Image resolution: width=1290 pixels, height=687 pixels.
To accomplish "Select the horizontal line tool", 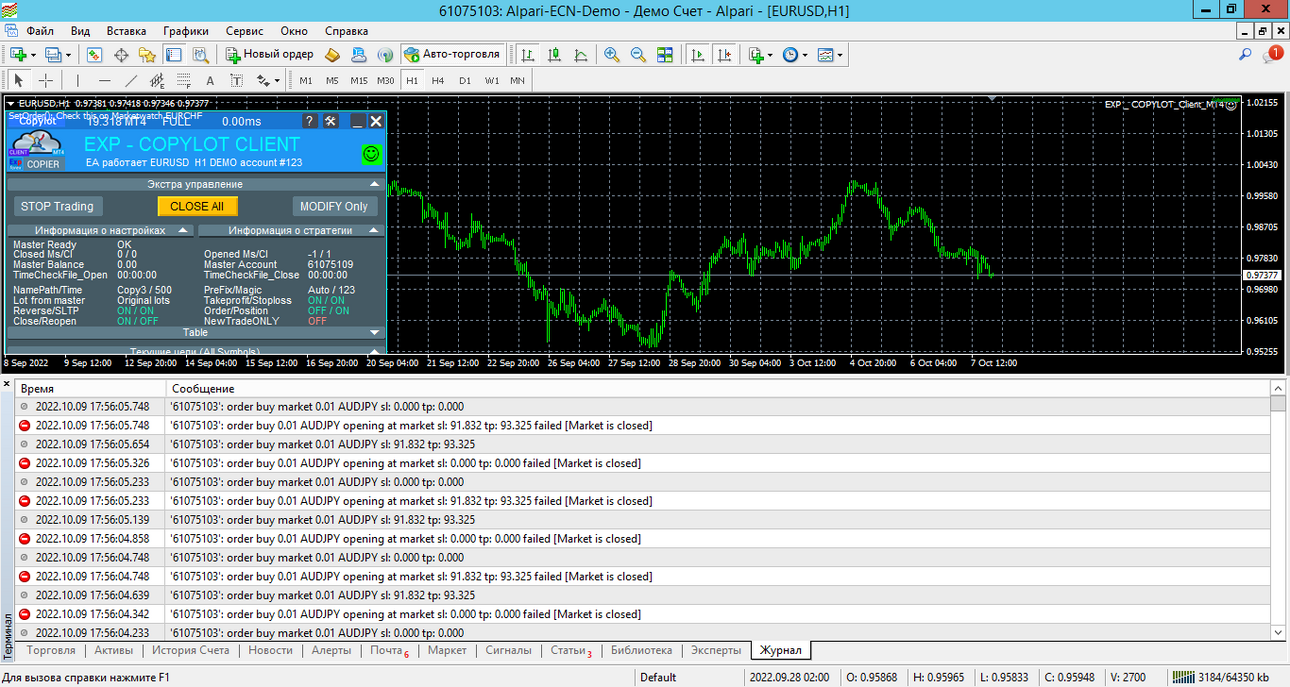I will 105,80.
